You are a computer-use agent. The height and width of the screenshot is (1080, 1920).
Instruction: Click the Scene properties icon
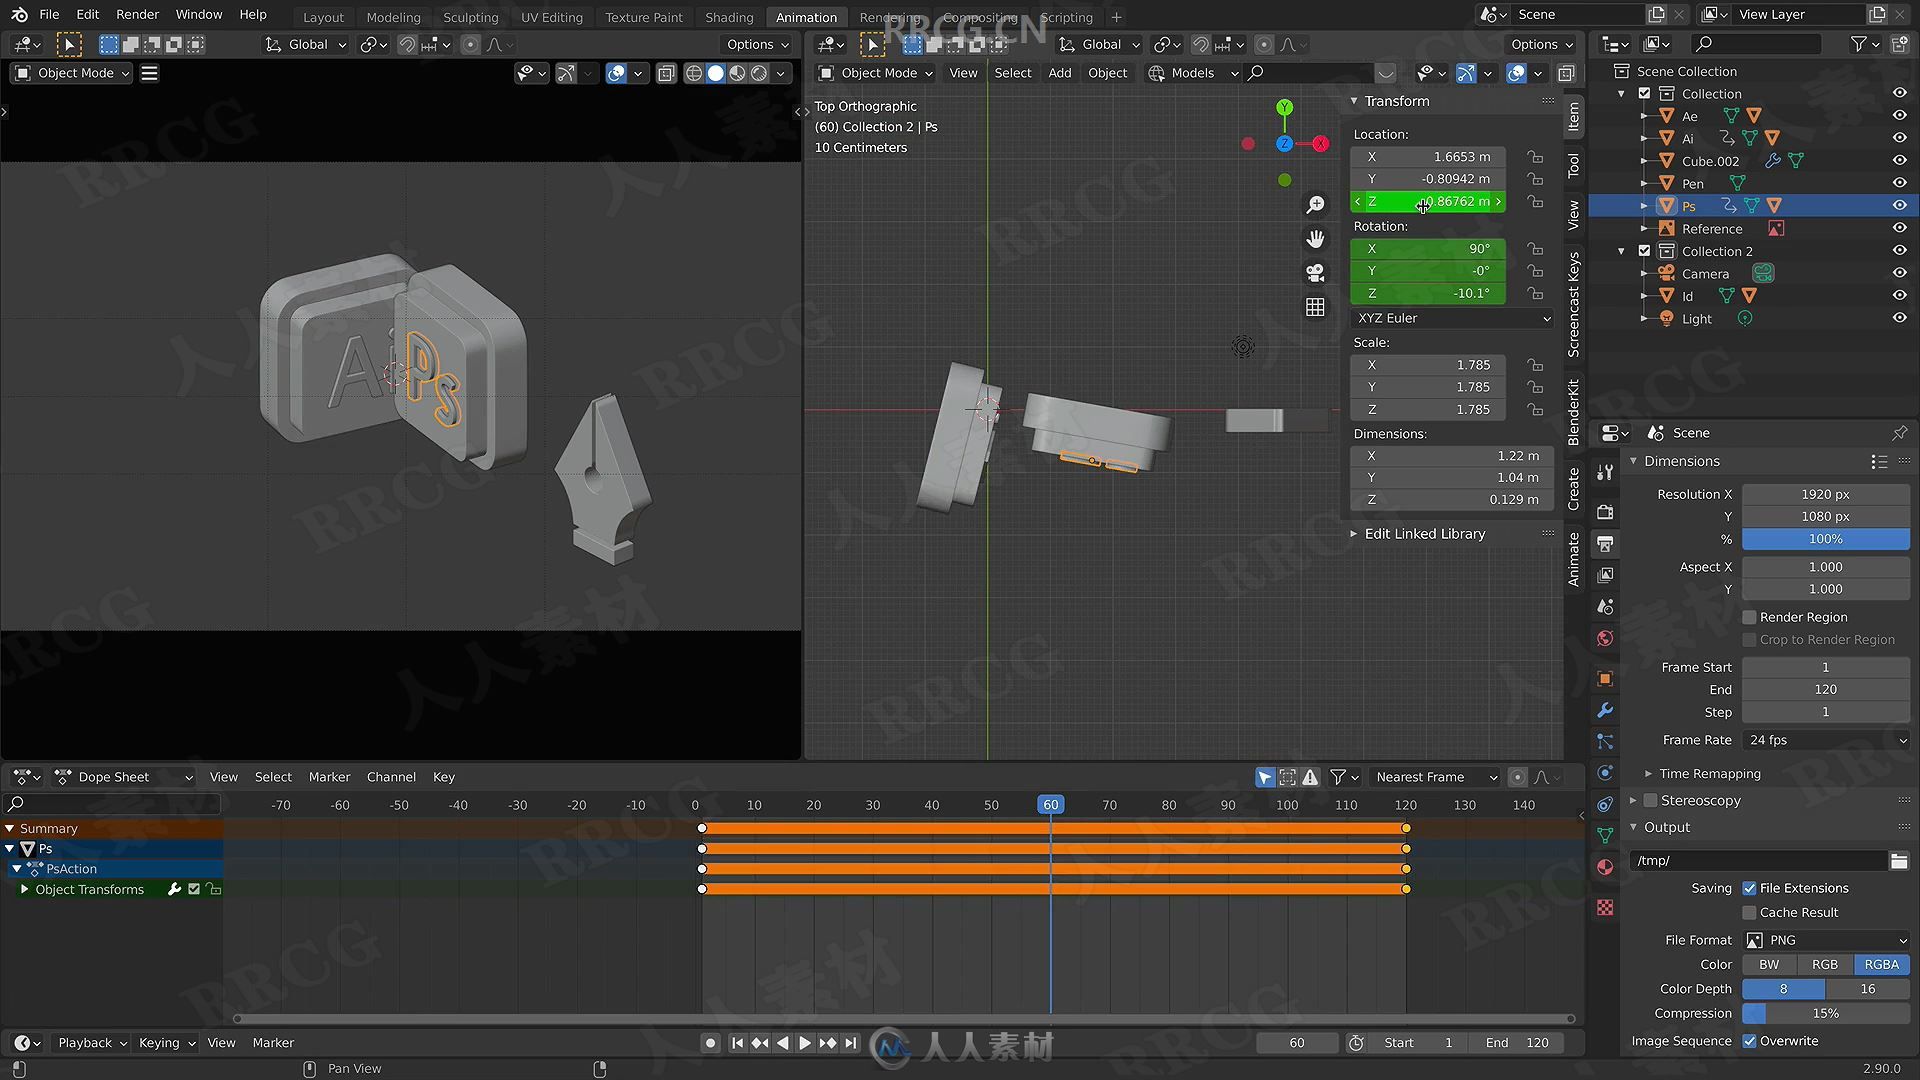(1605, 638)
